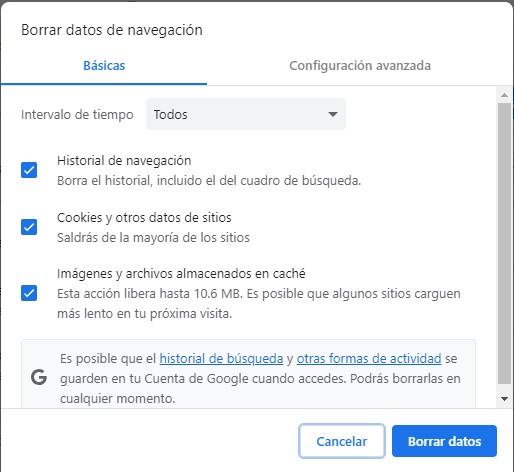Click the Borrar datos button
The height and width of the screenshot is (472, 514).
coord(444,441)
